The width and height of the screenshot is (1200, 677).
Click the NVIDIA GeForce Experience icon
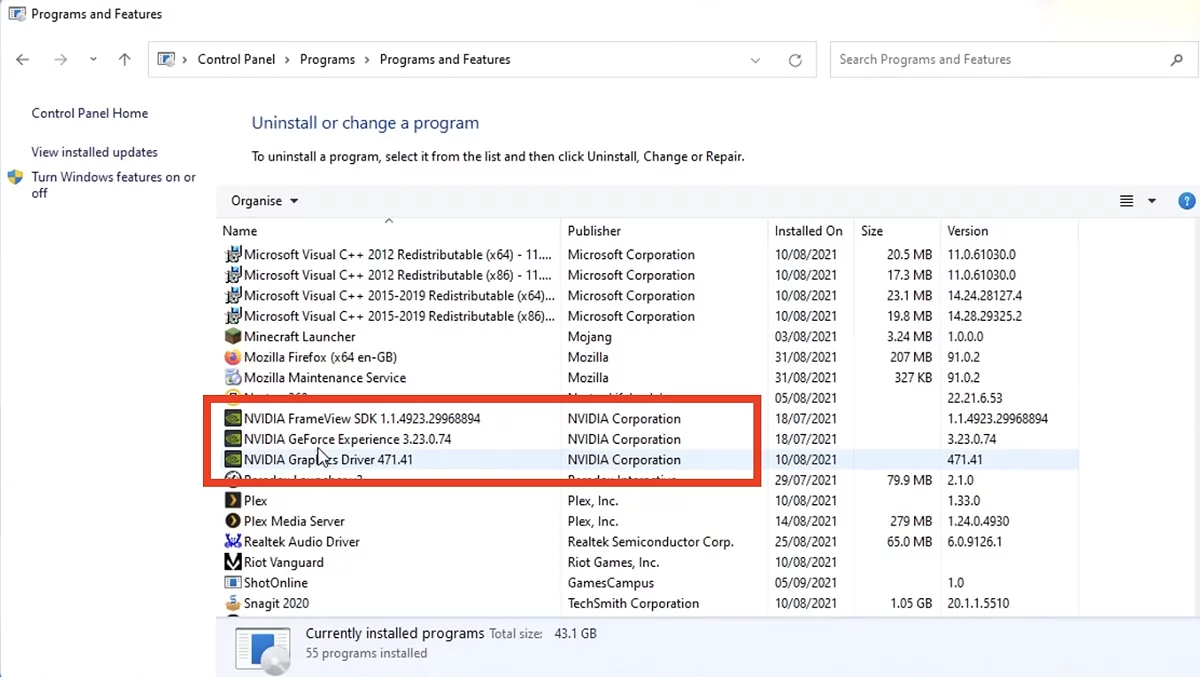click(x=233, y=439)
